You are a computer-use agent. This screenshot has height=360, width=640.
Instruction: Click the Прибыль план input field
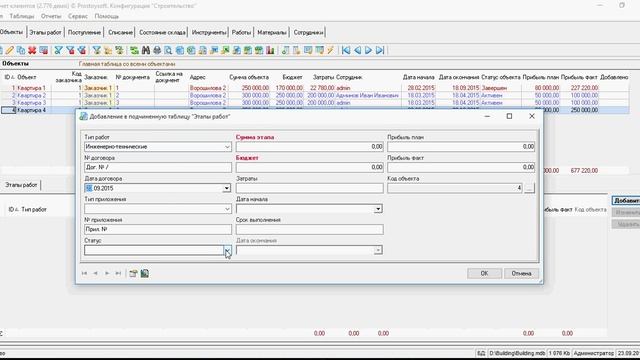click(x=461, y=147)
